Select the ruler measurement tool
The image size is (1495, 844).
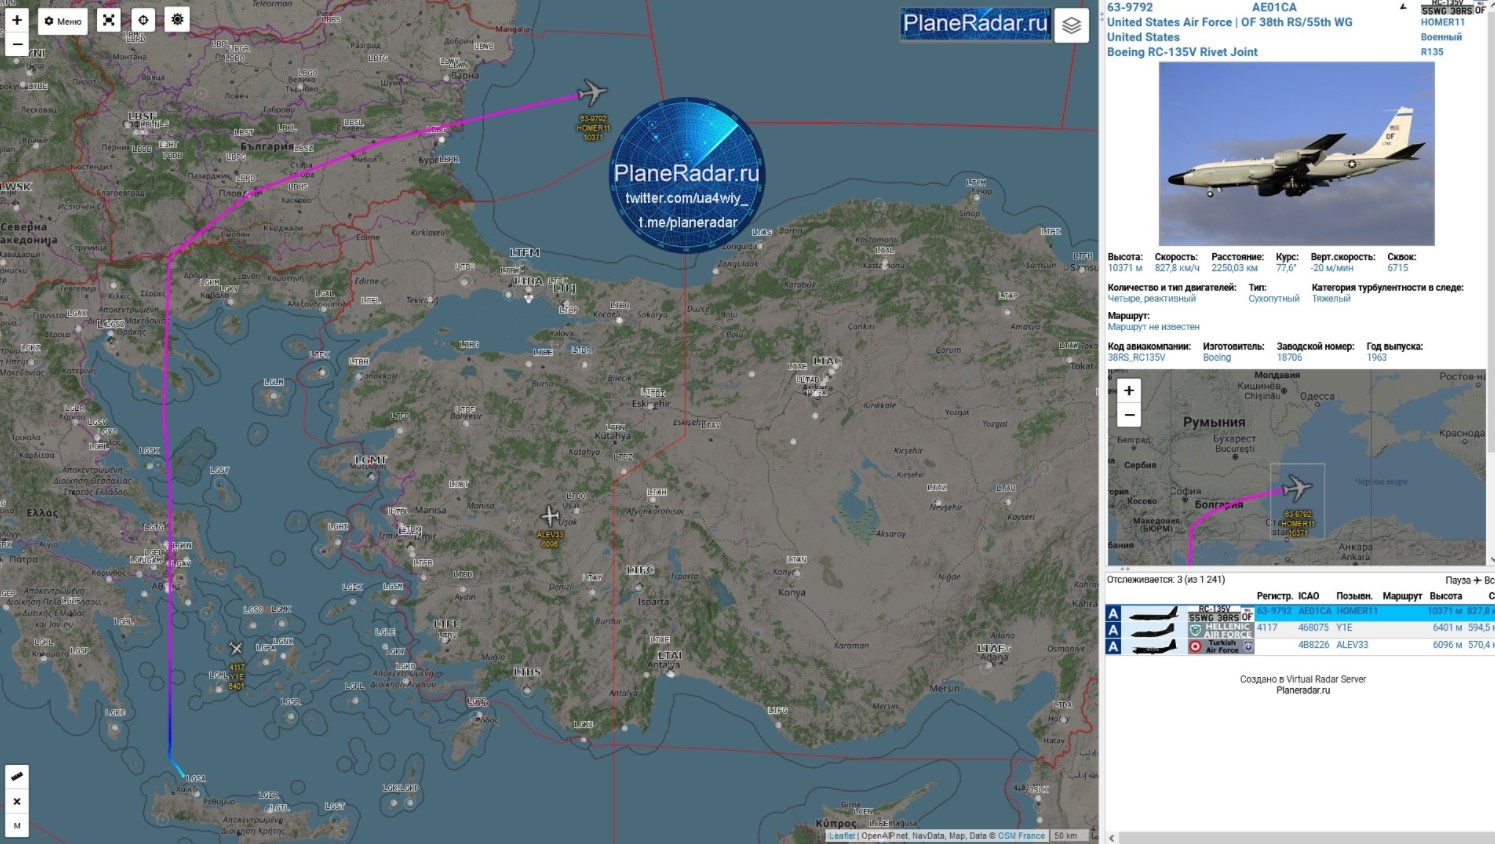point(17,776)
